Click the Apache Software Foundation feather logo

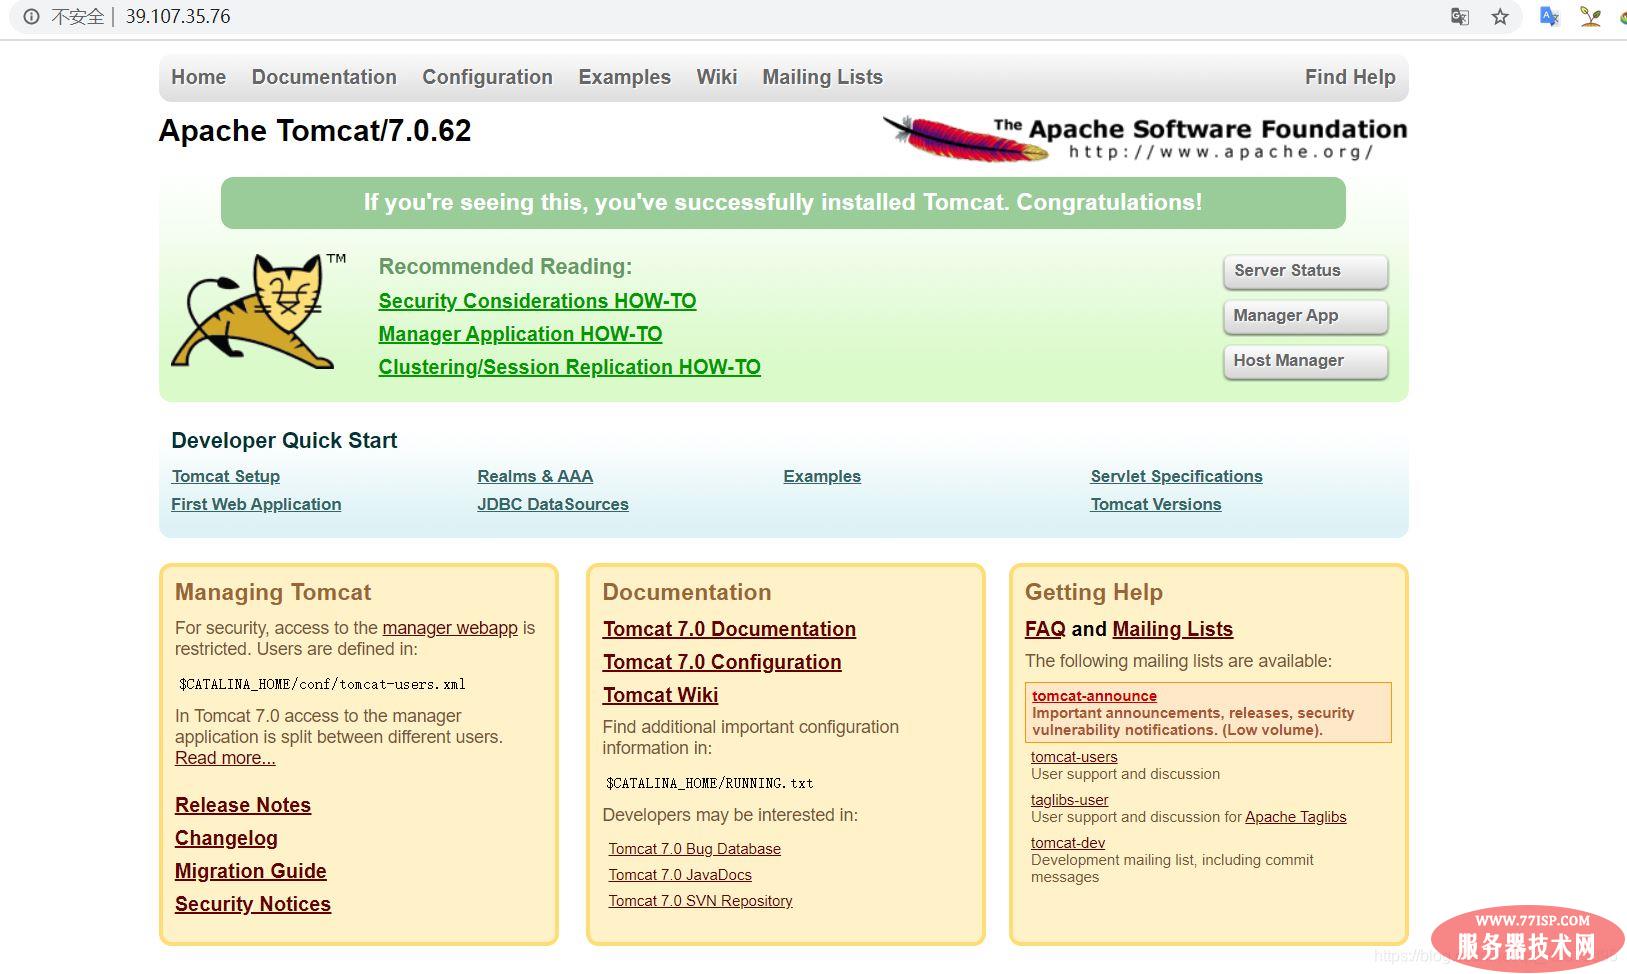coord(1145,138)
